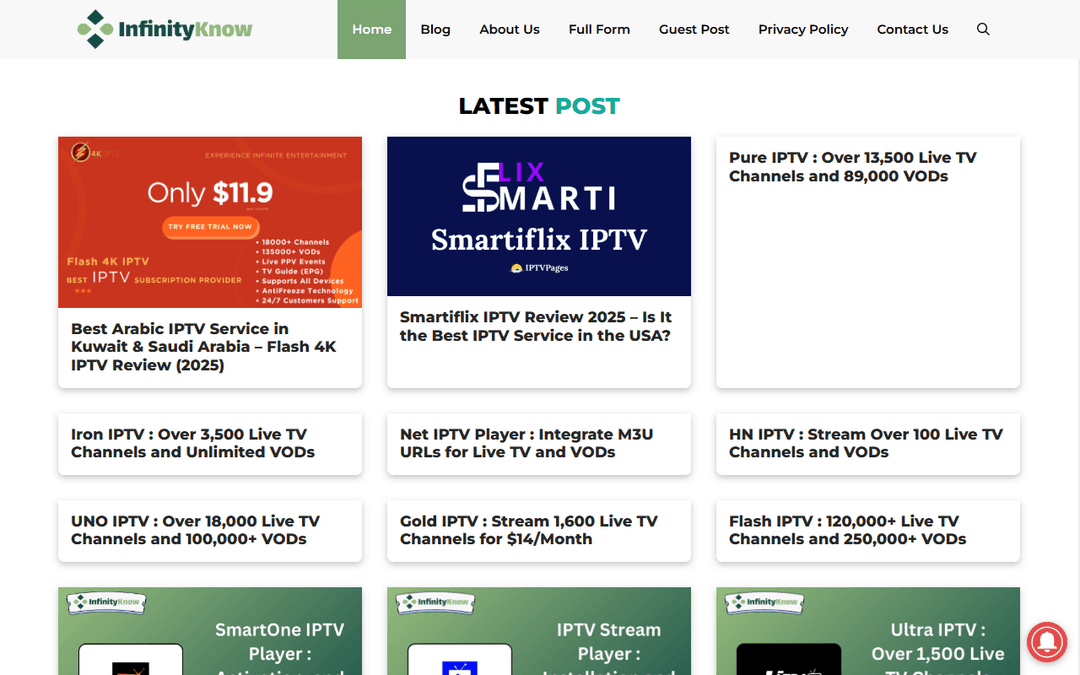
Task: Open Gold IPTV $14/Month post
Action: coord(528,530)
